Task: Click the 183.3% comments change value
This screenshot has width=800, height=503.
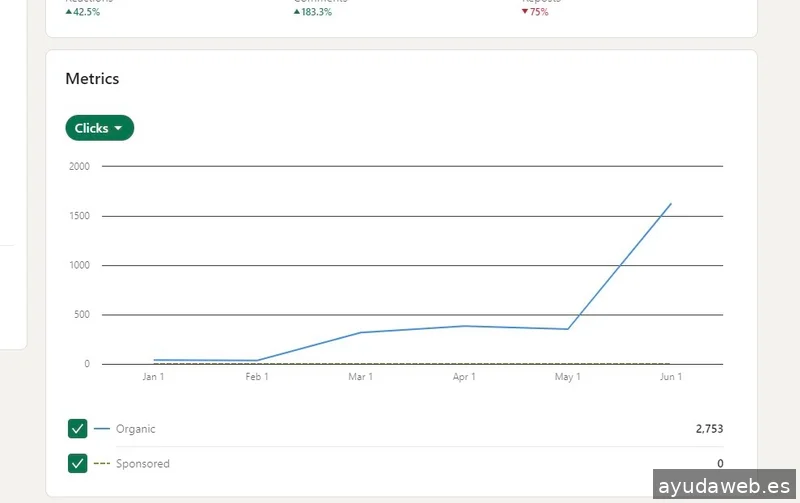Action: click(317, 12)
